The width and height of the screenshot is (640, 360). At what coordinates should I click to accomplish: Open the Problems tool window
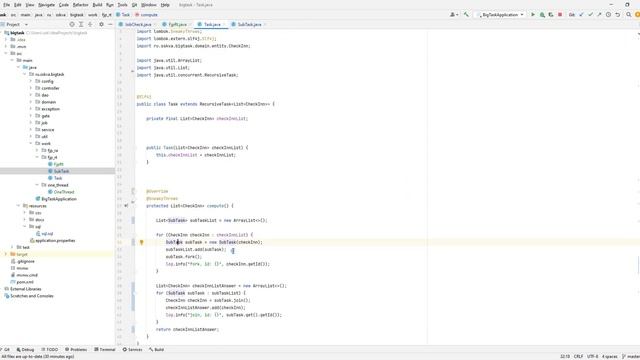[x=76, y=350]
